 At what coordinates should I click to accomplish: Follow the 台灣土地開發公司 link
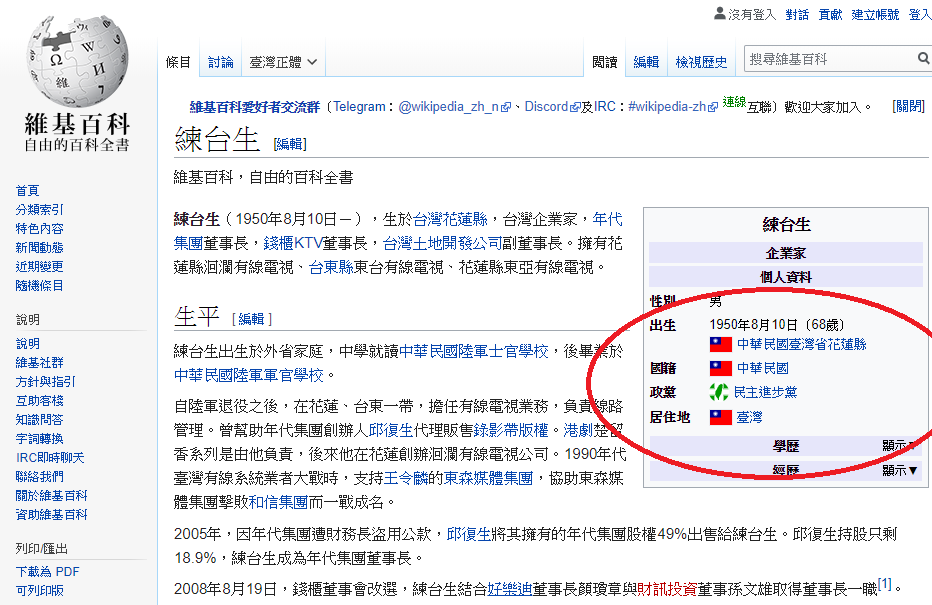(442, 243)
